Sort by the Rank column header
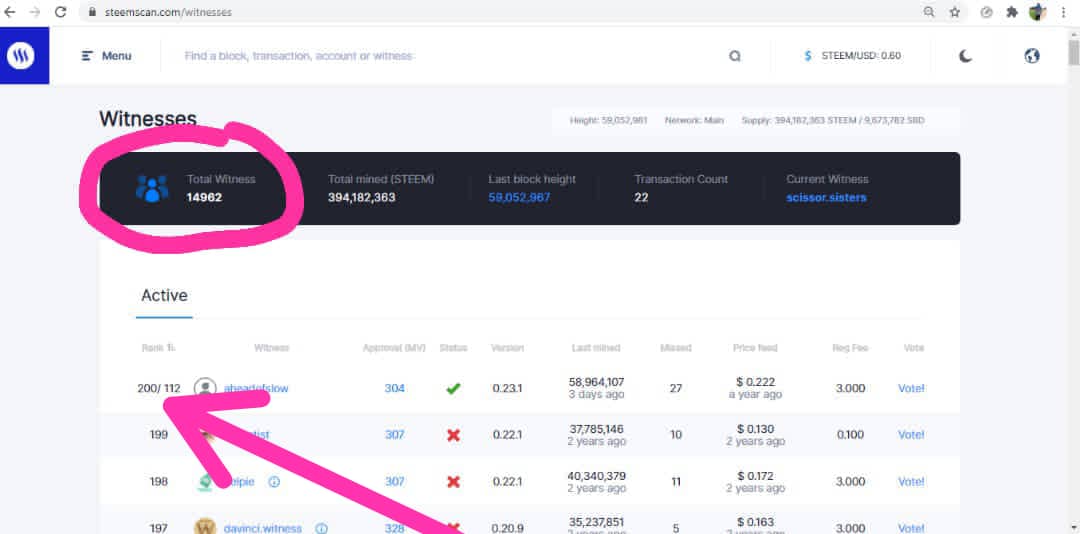The width and height of the screenshot is (1080, 534). 158,348
